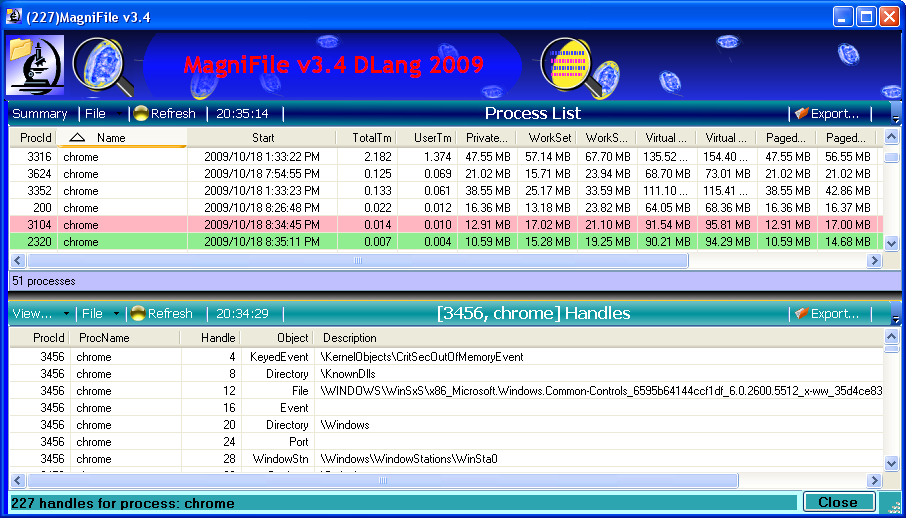Sort process list by Private... column

(x=487, y=138)
